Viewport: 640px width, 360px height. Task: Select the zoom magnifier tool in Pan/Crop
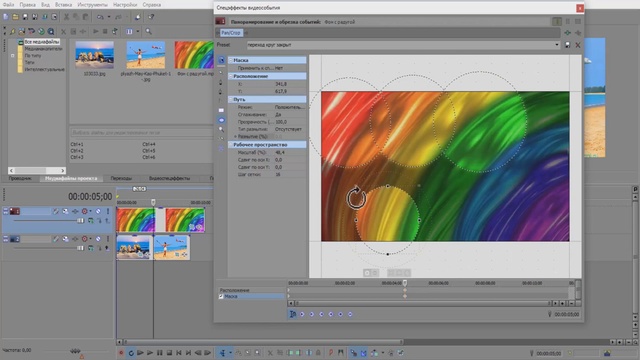[x=221, y=129]
